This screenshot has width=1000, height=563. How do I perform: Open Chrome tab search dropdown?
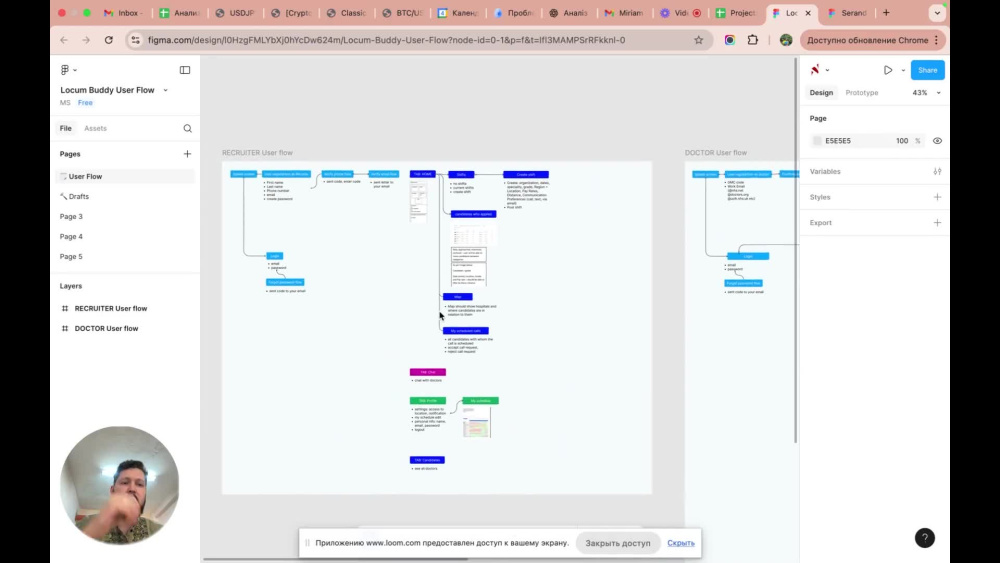coord(937,13)
